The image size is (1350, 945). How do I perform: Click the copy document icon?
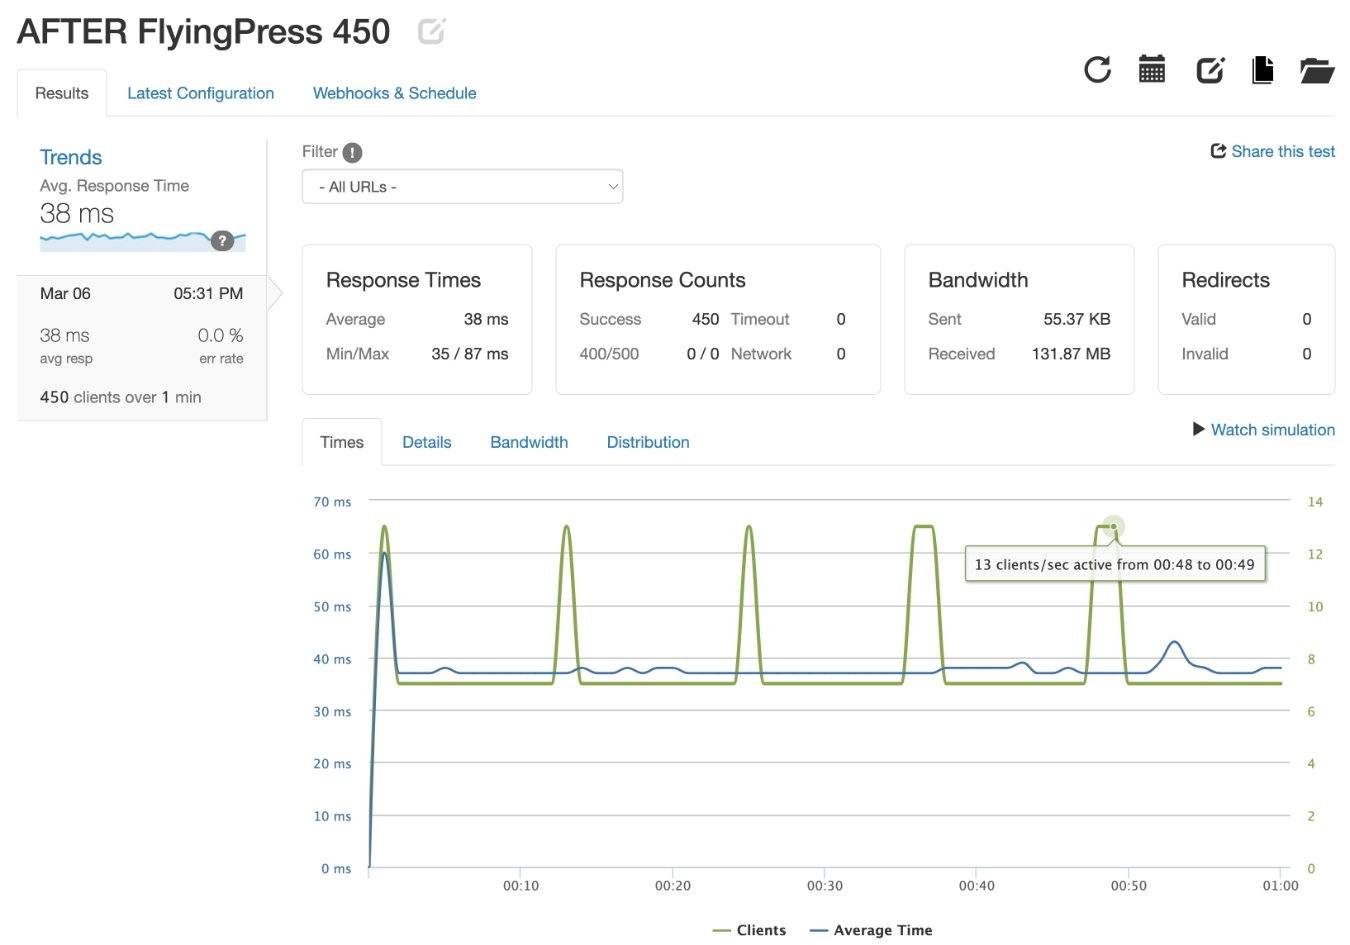pyautogui.click(x=1263, y=69)
